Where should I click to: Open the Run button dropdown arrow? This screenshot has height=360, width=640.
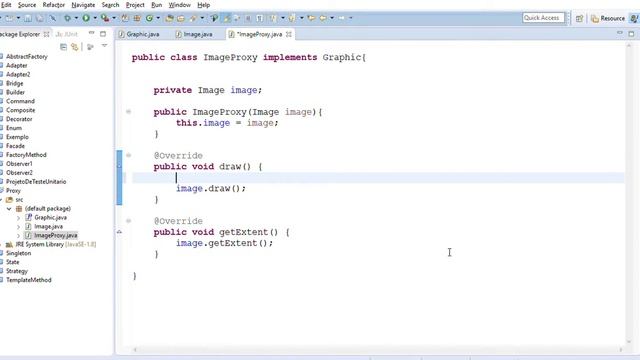click(95, 18)
